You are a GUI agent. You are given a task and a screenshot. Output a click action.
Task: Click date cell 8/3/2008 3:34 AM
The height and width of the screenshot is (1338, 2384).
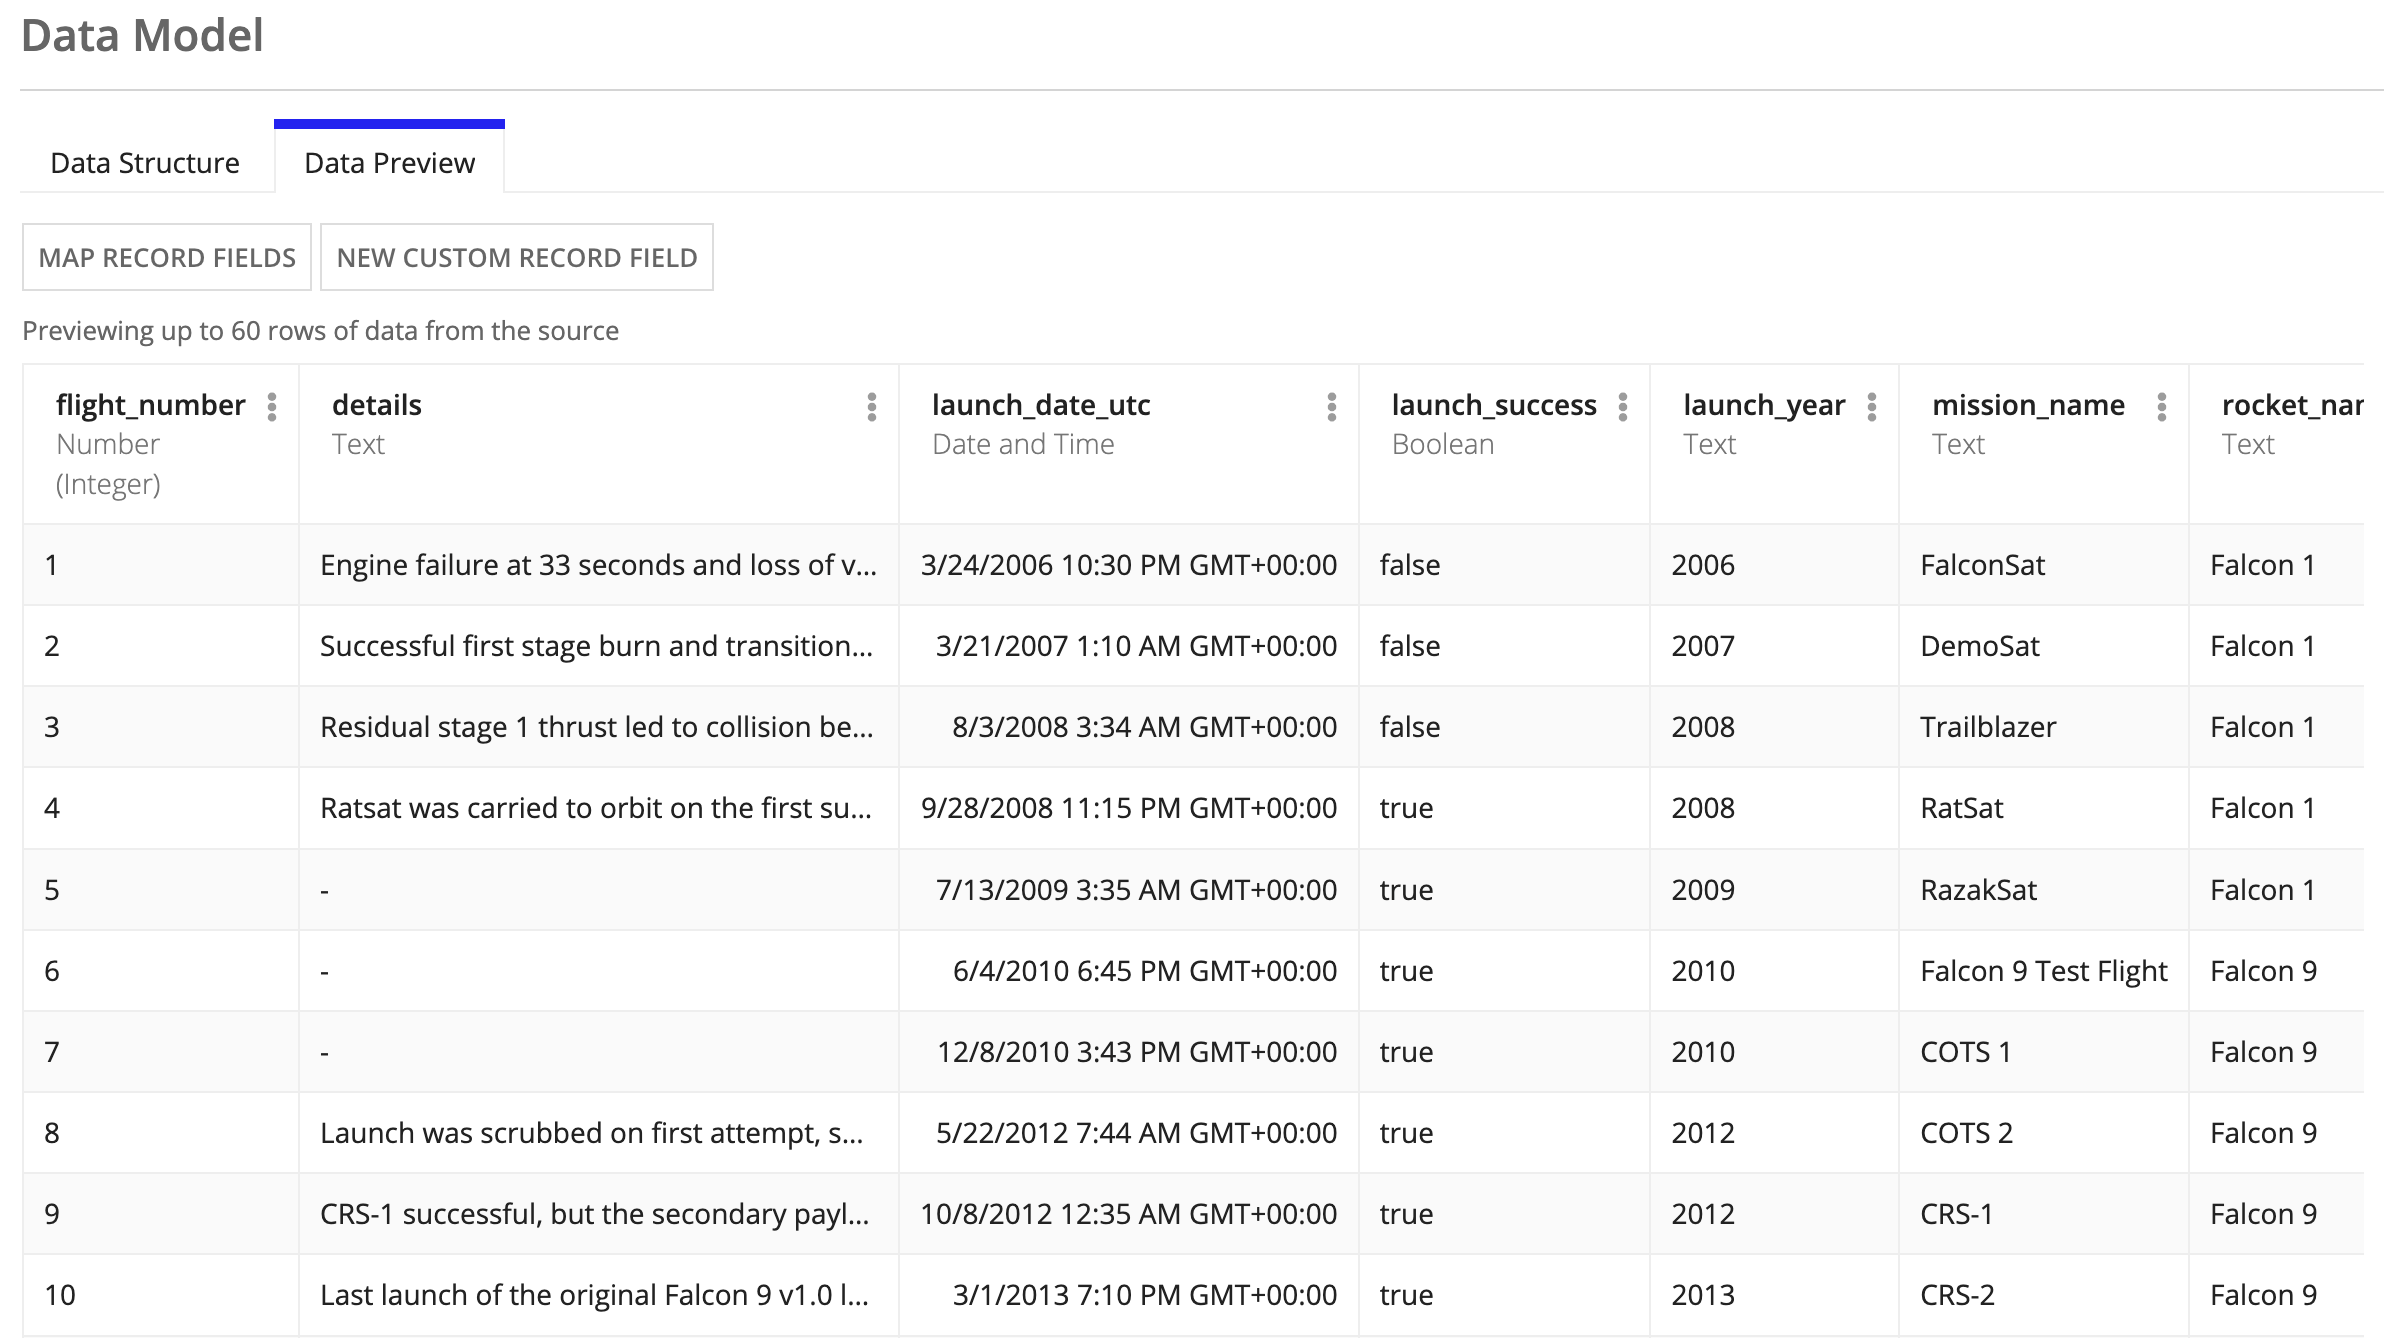pos(1129,727)
